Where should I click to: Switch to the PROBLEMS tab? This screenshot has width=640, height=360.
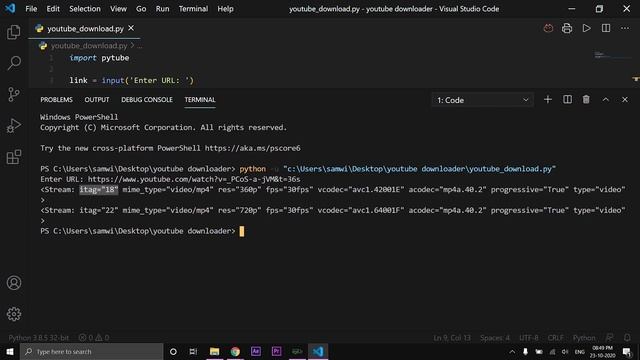pos(56,100)
